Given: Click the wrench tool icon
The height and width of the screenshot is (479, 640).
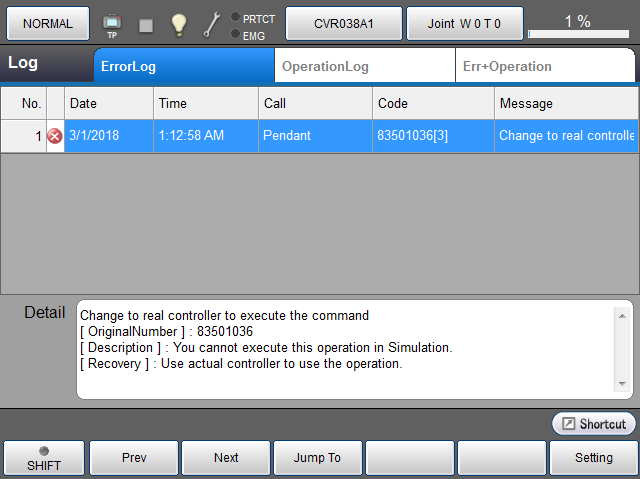Looking at the screenshot, I should click(212, 24).
